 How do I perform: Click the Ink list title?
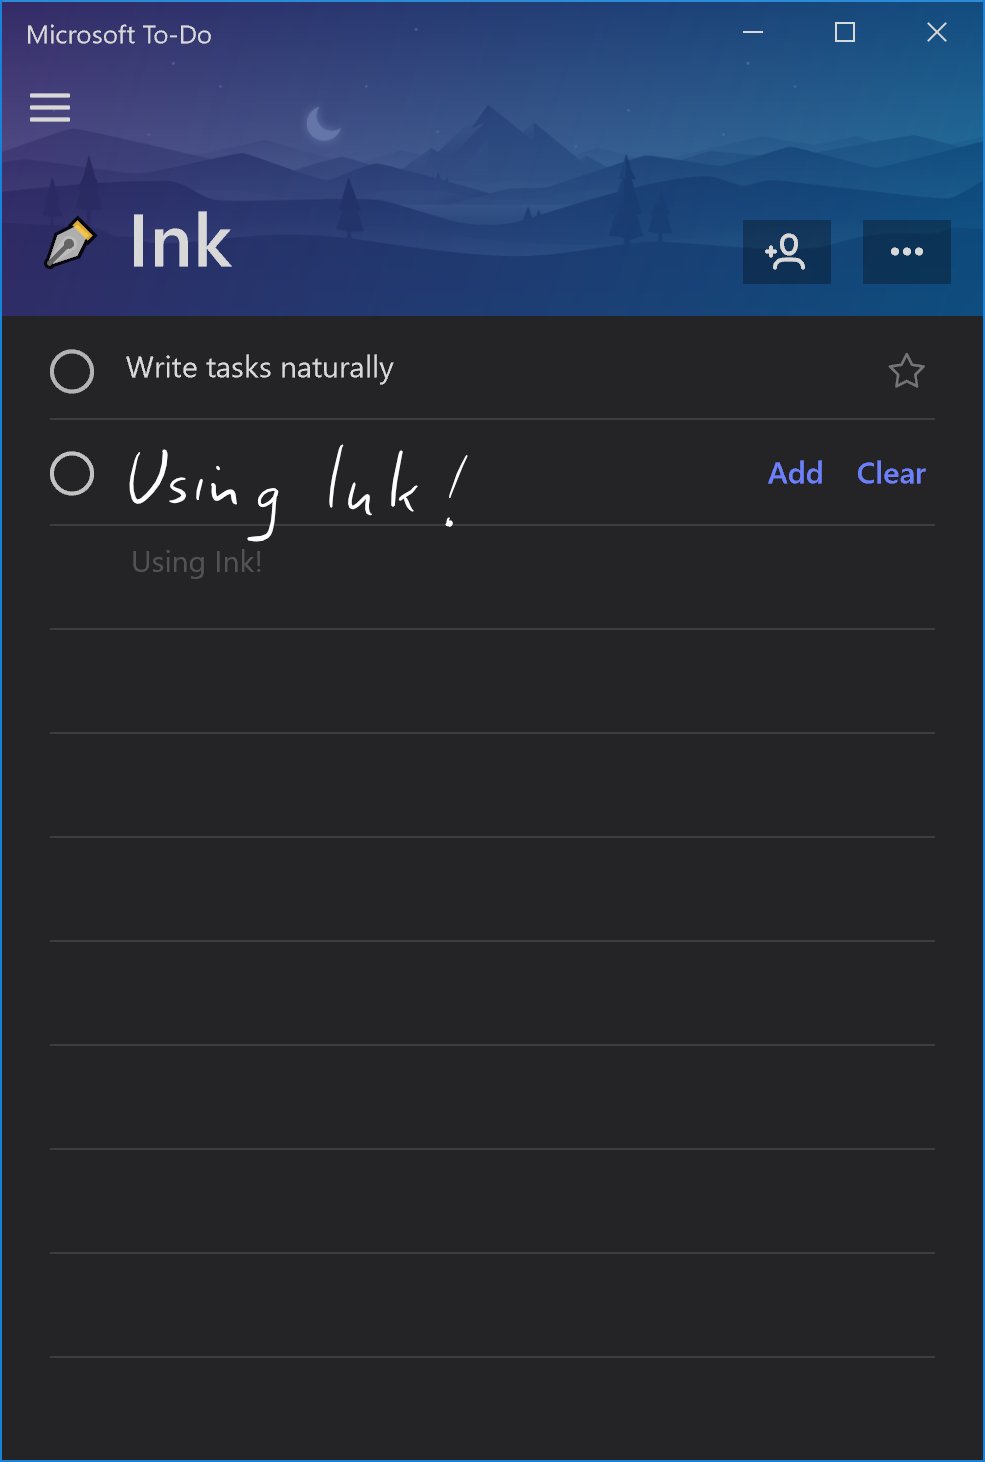[x=181, y=243]
